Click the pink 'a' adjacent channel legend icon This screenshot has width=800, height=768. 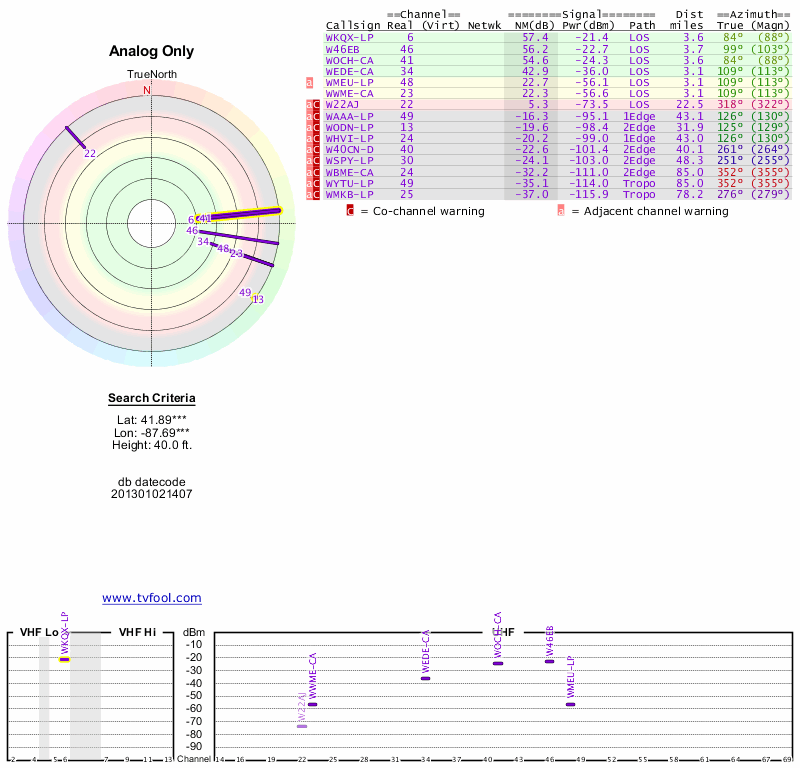click(561, 211)
